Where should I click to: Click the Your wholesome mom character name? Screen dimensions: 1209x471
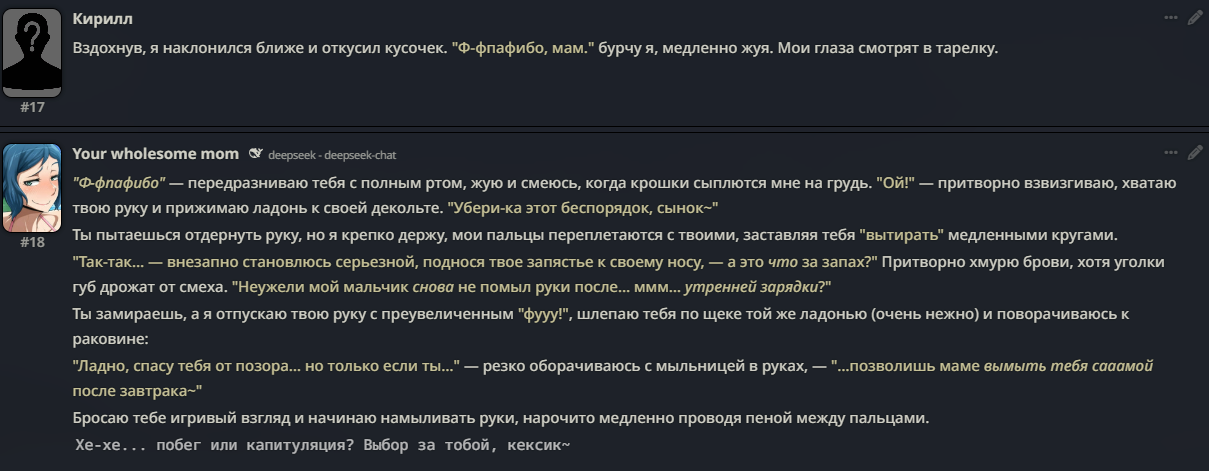pos(155,153)
